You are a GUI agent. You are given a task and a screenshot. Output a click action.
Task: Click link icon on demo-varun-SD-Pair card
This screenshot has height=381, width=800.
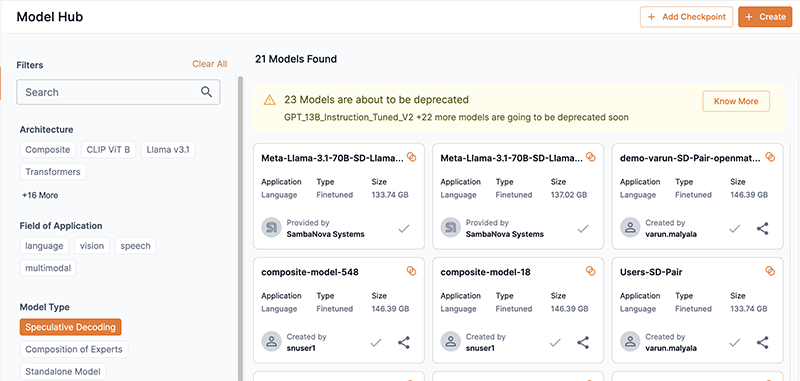(770, 157)
